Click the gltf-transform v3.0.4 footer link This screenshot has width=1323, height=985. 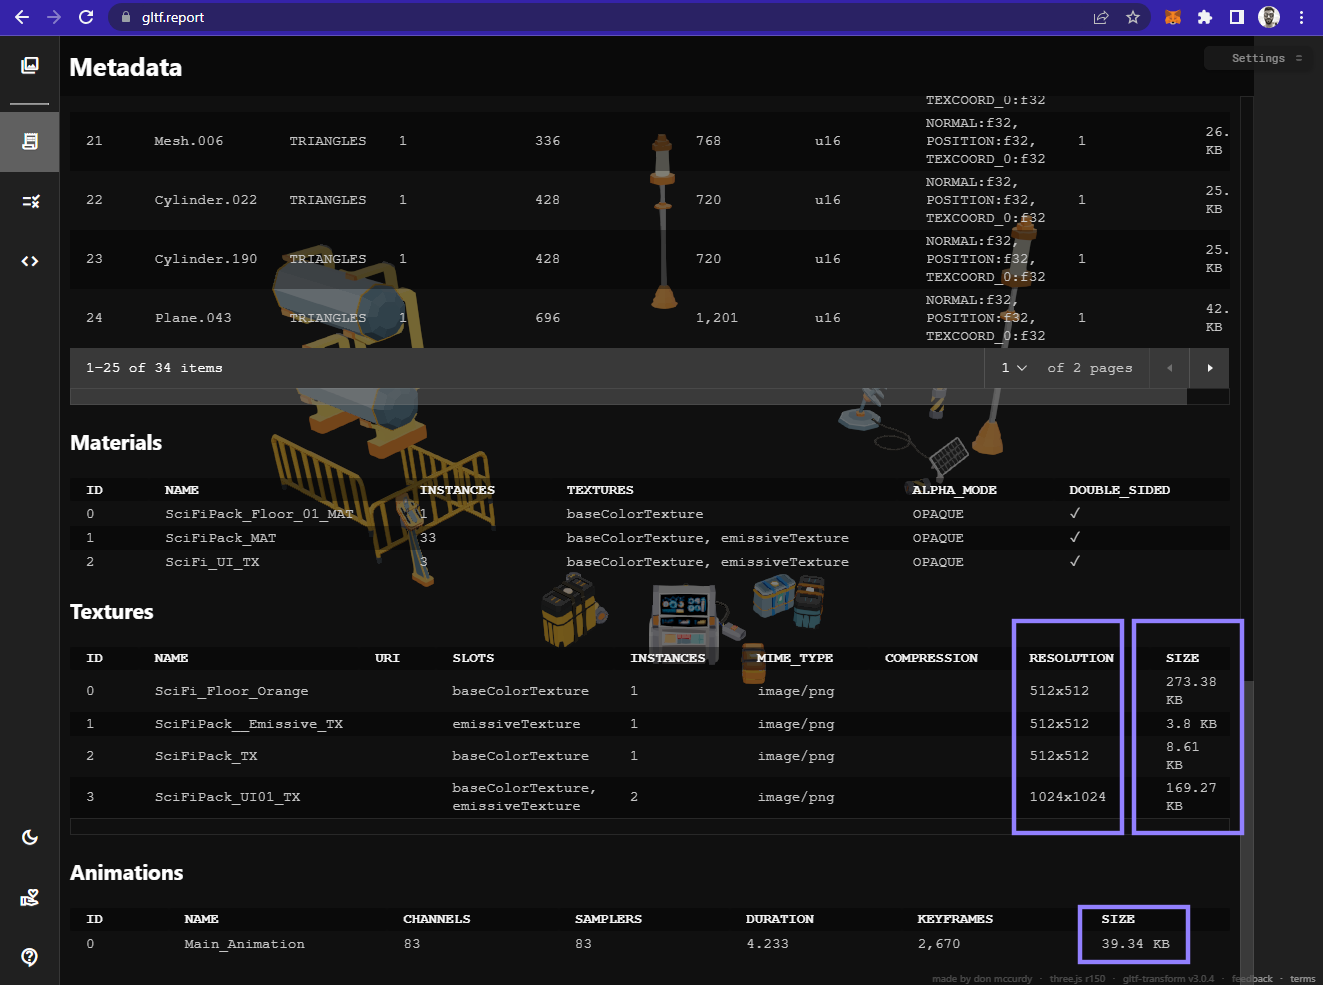[1168, 979]
